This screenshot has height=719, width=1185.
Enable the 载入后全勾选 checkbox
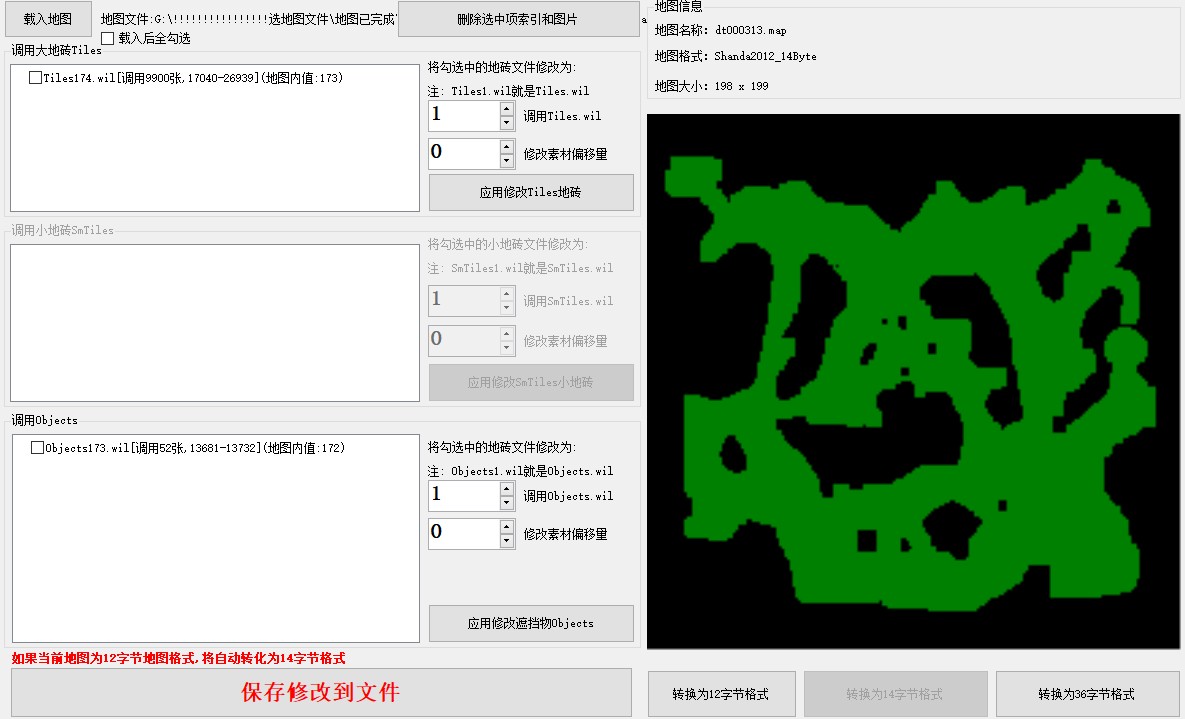[x=108, y=38]
